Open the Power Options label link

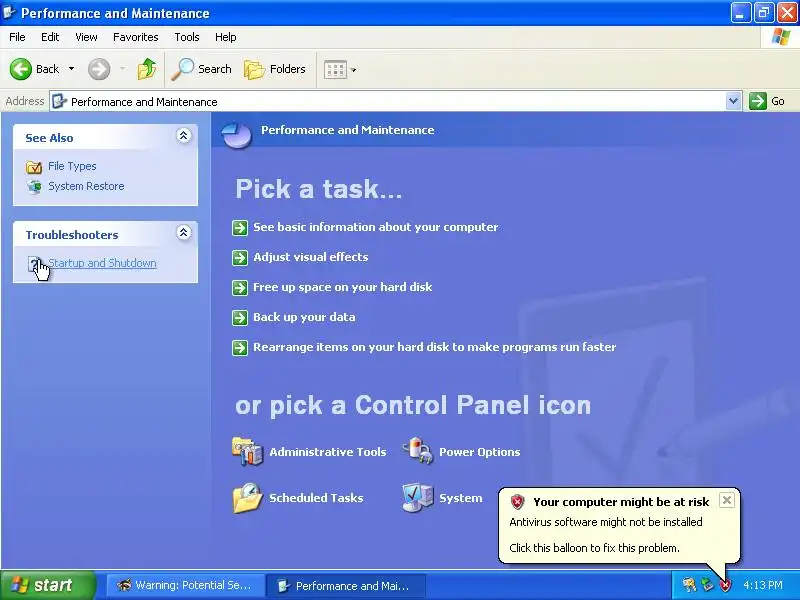click(480, 452)
